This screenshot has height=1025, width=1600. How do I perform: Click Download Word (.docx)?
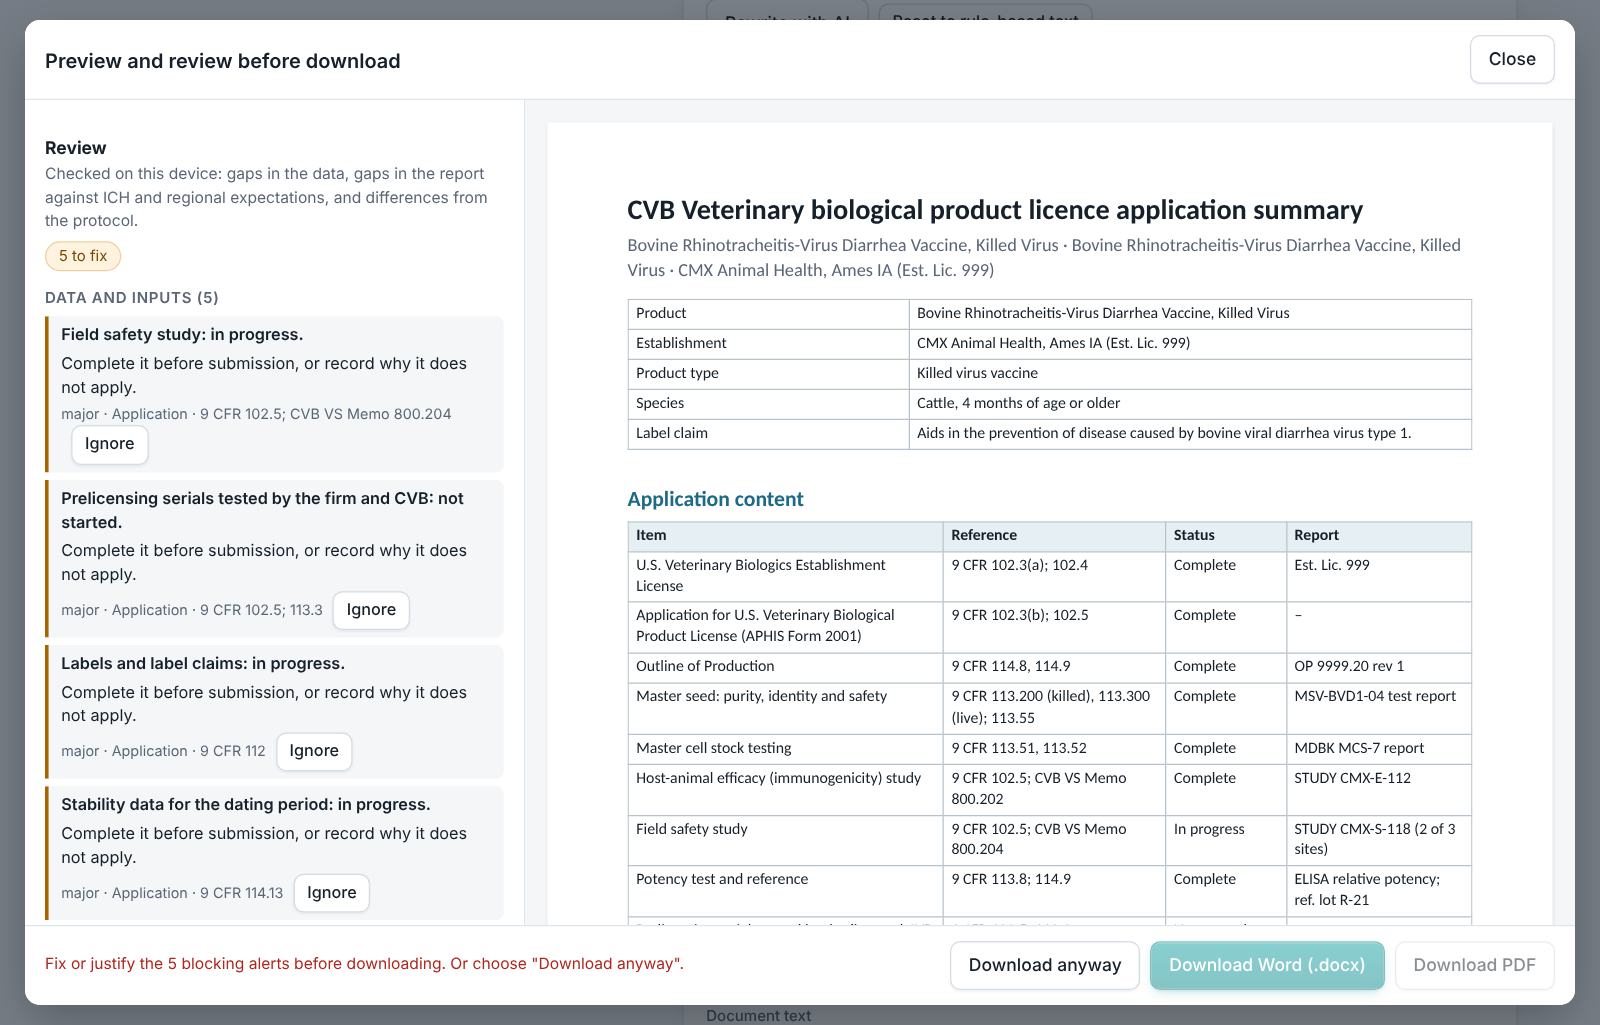click(1267, 965)
